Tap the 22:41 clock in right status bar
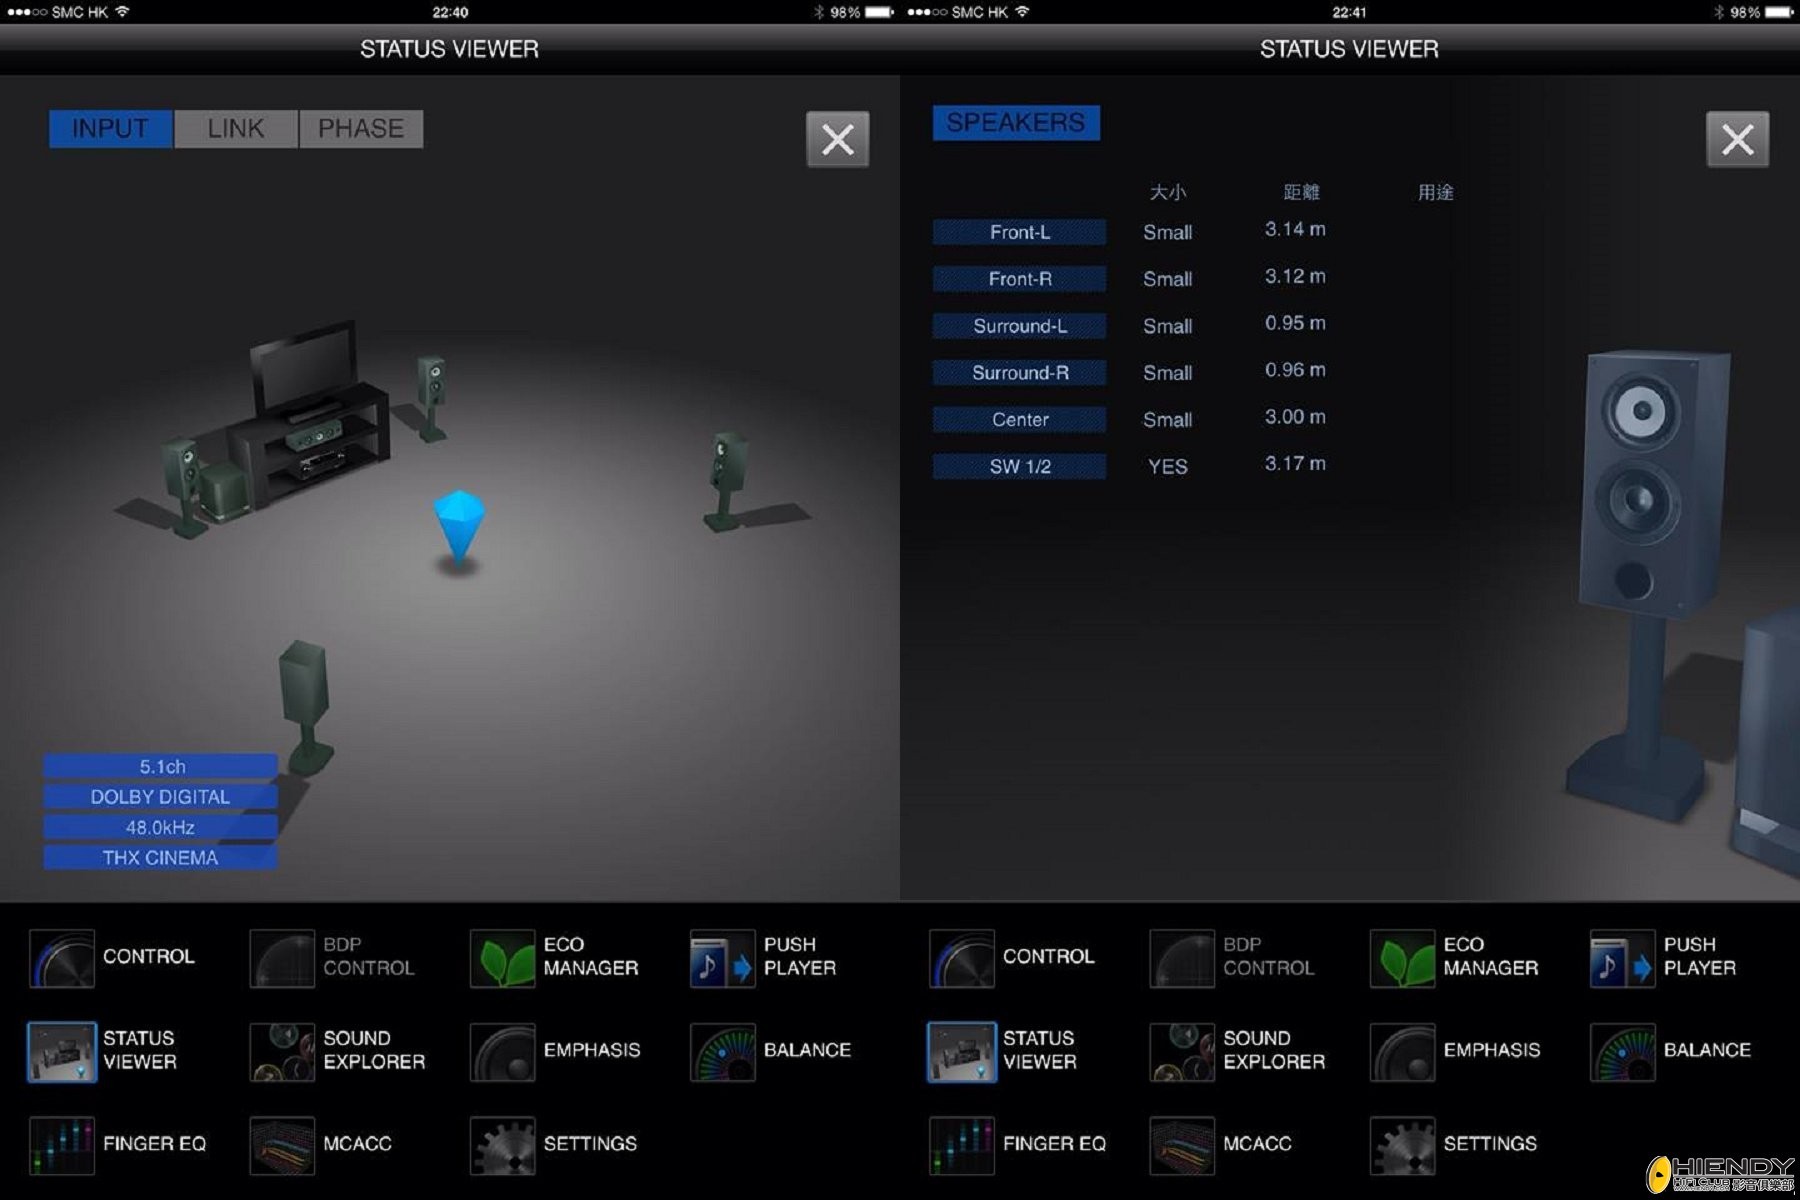 pyautogui.click(x=1349, y=12)
